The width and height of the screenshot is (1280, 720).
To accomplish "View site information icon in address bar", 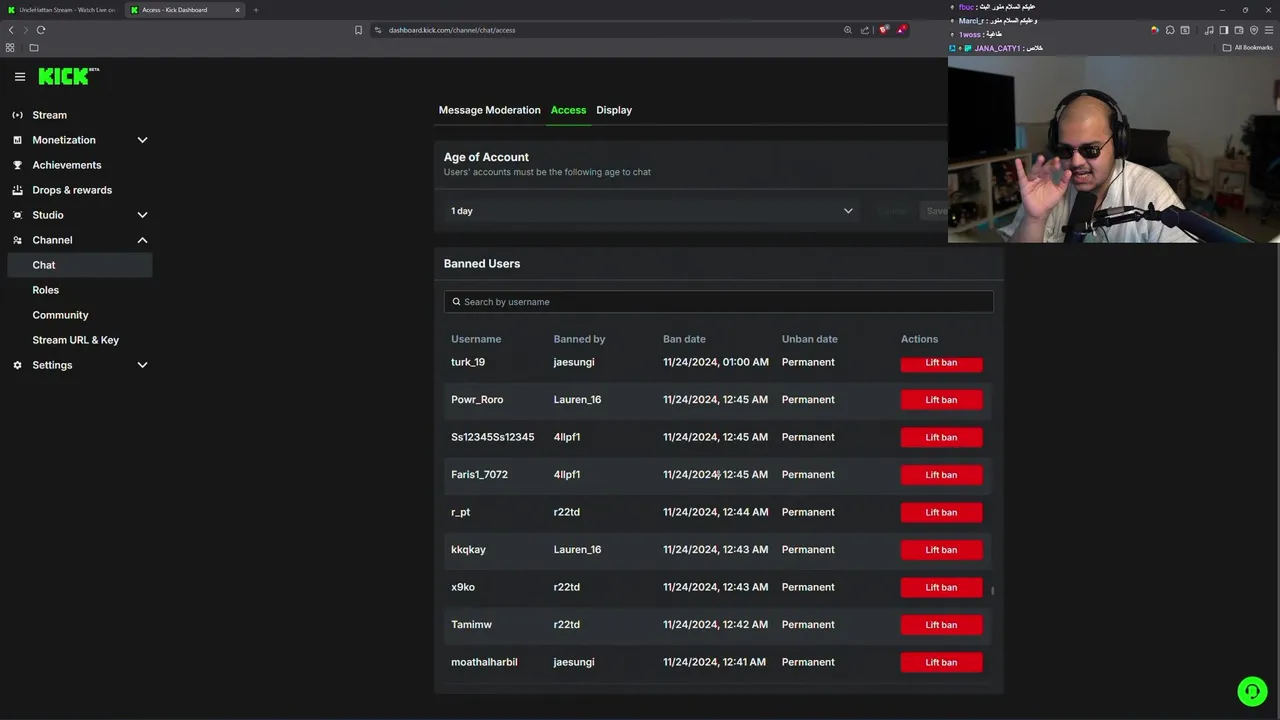I will [378, 30].
